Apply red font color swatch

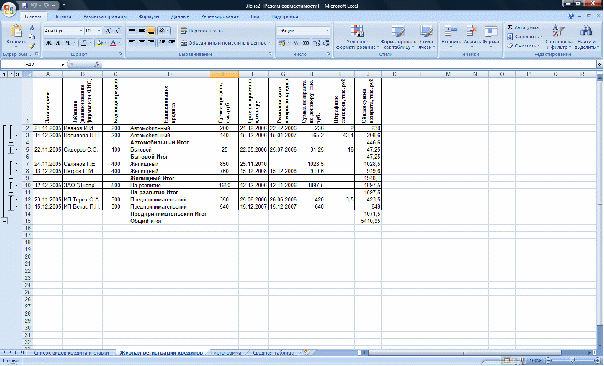[113, 43]
